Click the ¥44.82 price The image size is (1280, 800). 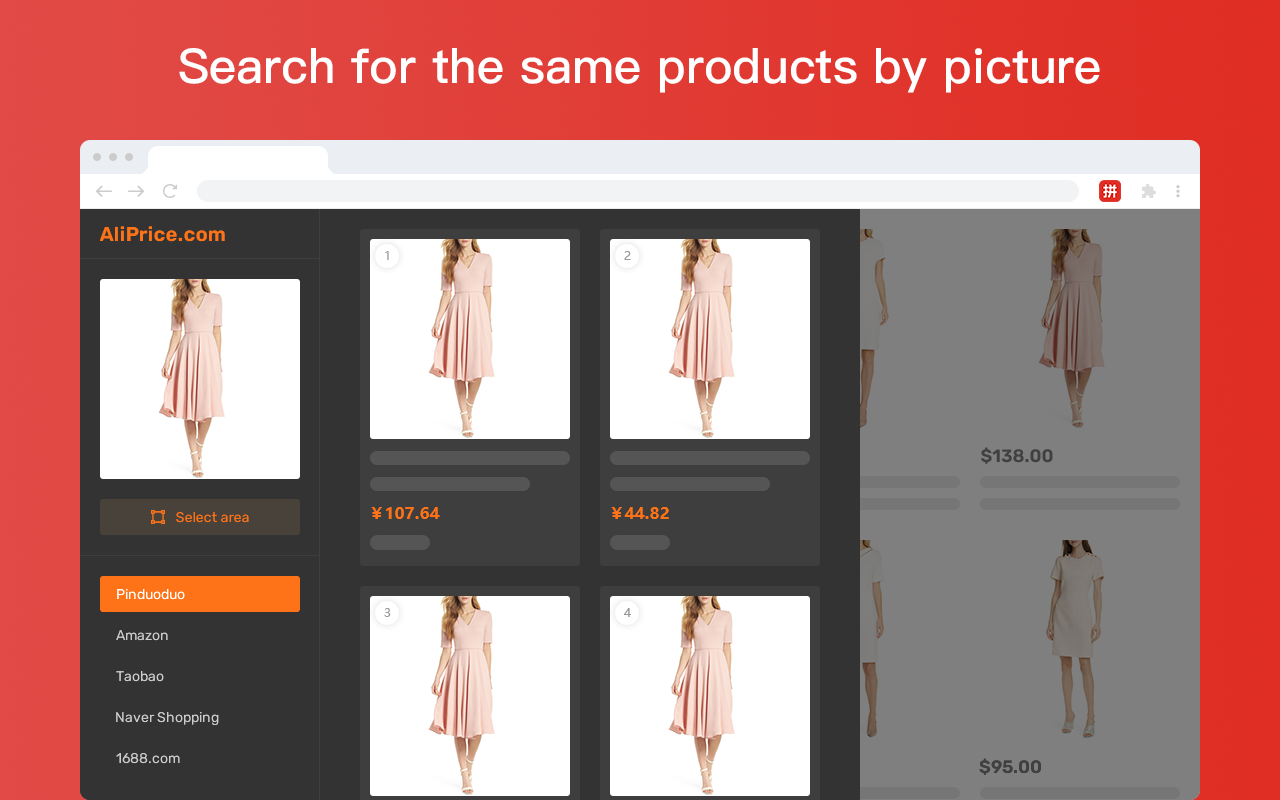point(640,513)
